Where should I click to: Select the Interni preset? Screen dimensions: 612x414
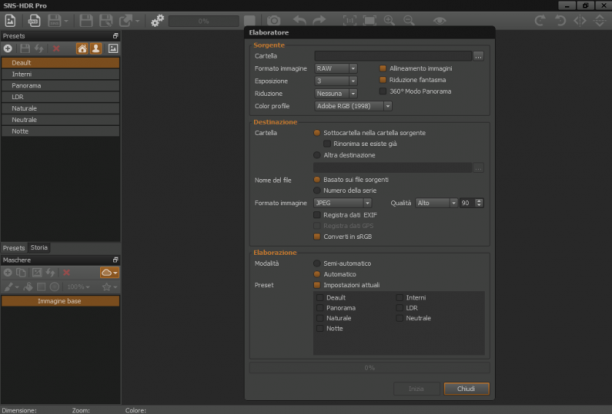(60, 74)
